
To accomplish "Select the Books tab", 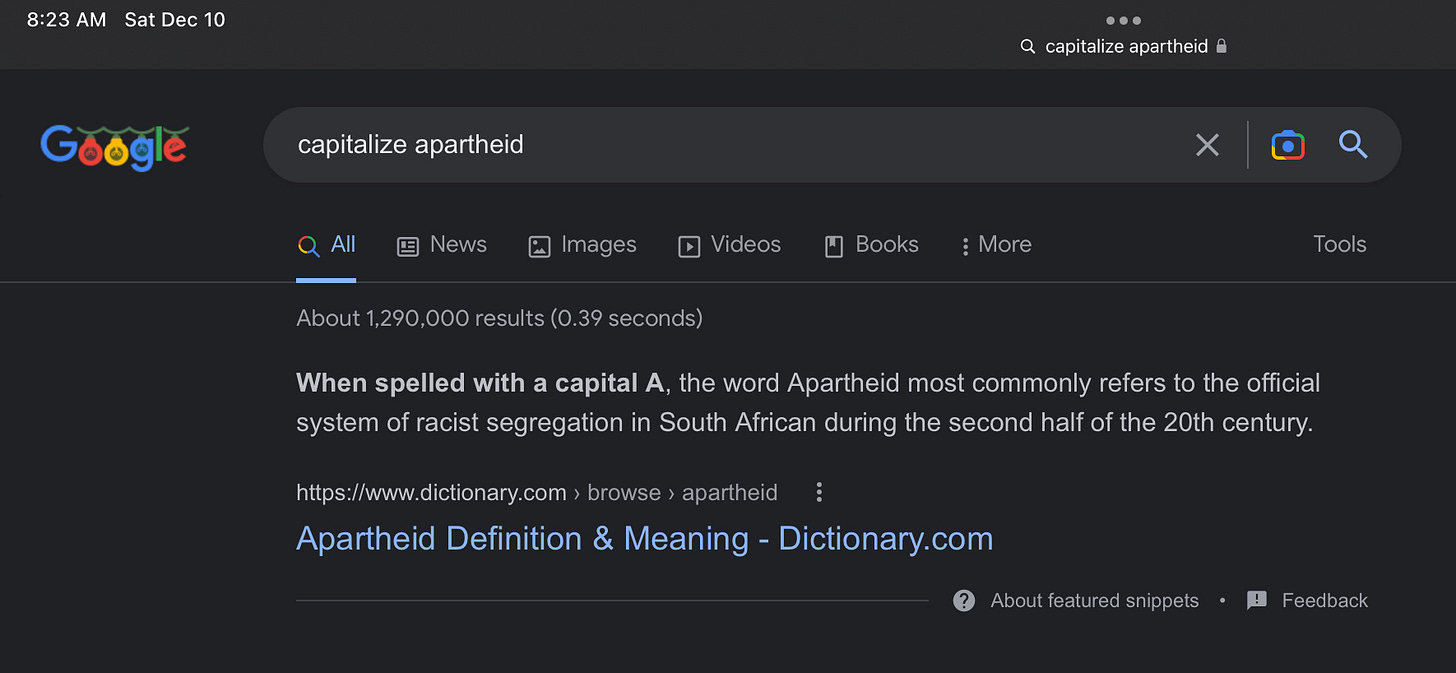I will [x=870, y=245].
